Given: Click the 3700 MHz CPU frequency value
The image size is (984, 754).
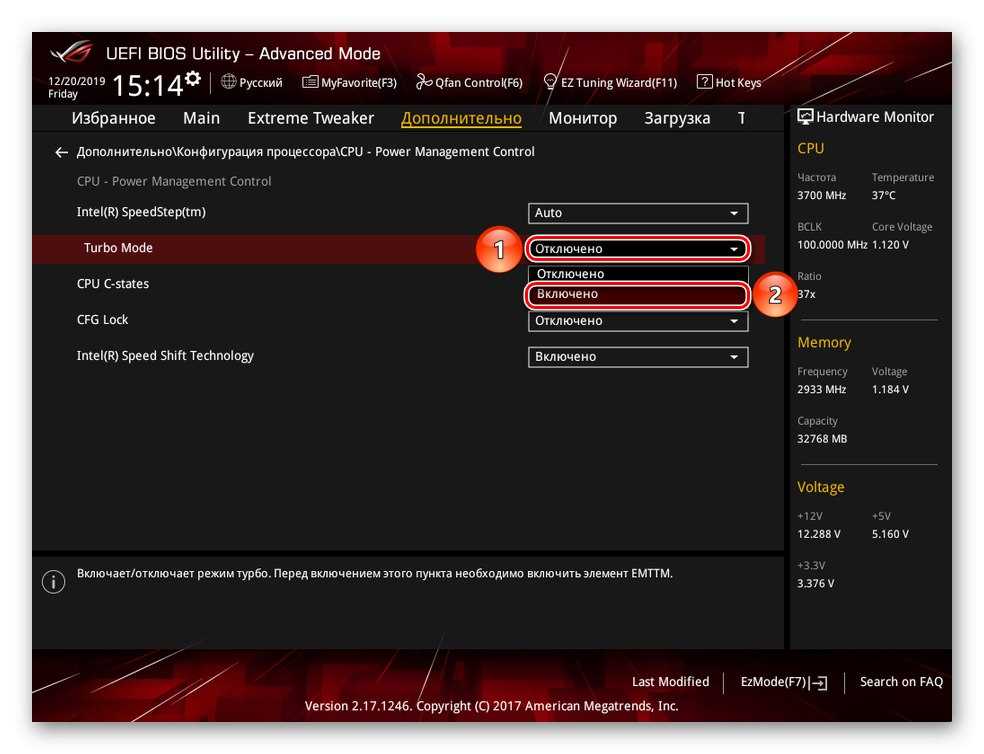Looking at the screenshot, I should point(821,195).
